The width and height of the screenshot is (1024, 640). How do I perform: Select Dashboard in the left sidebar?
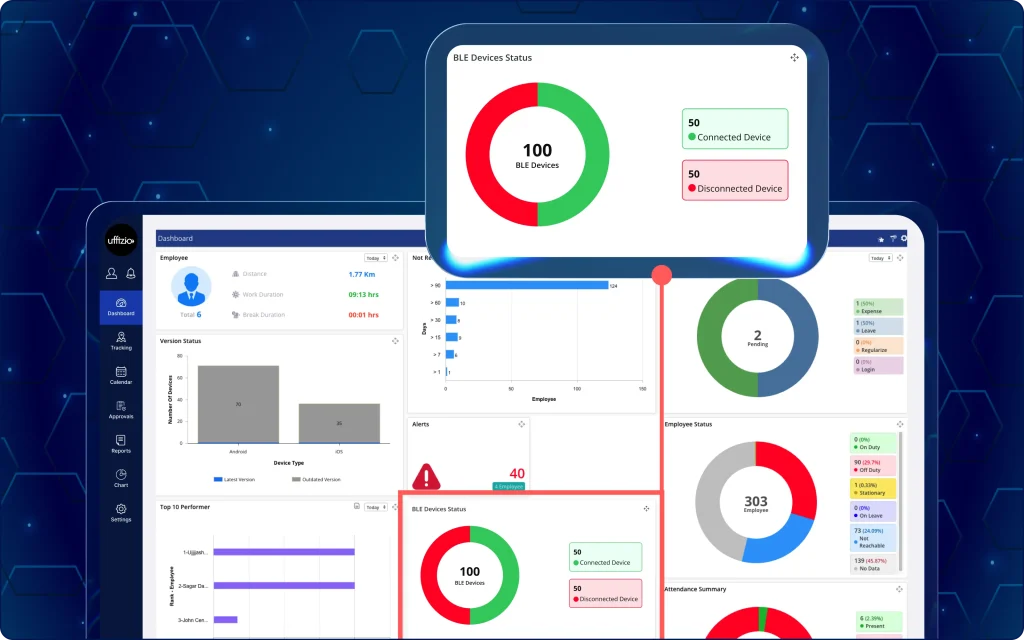tap(121, 307)
